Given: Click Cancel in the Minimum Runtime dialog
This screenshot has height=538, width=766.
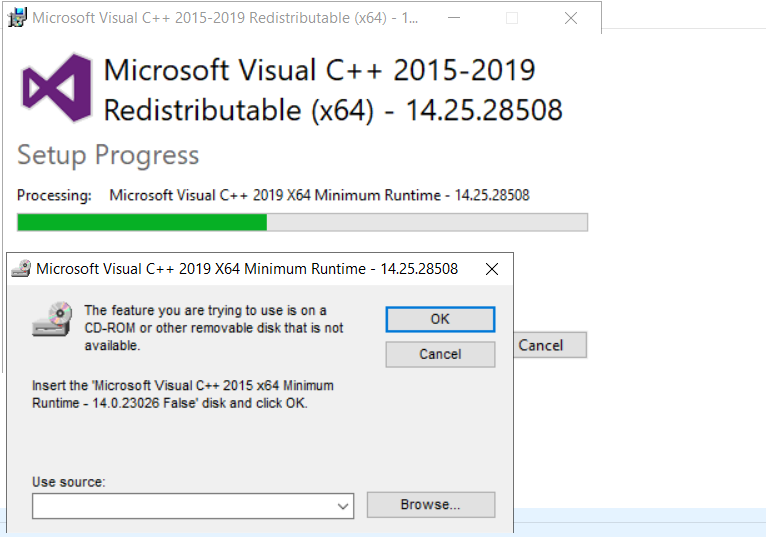Looking at the screenshot, I should (x=440, y=354).
